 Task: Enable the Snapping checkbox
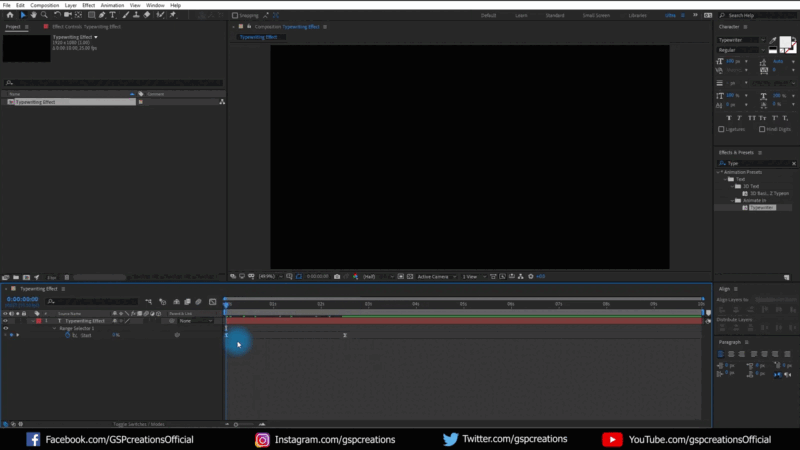click(x=235, y=15)
